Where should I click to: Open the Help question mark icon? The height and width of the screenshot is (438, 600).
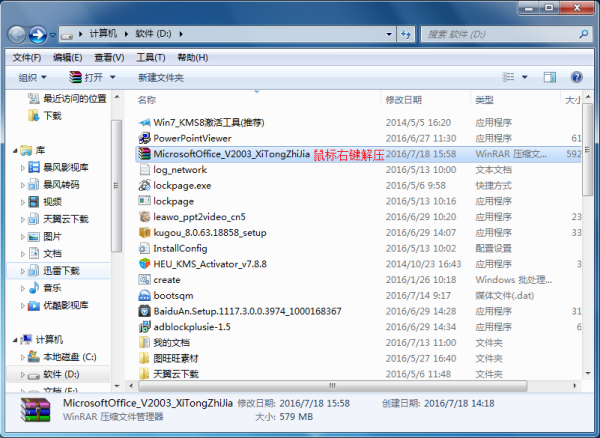pyautogui.click(x=576, y=77)
